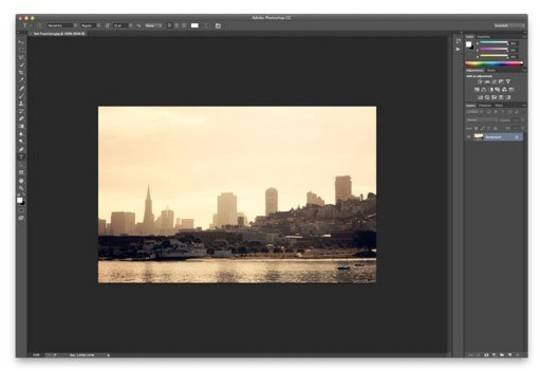Viewport: 540px width, 371px height.
Task: Open the anti-aliasing method dropdown
Action: tap(153, 25)
